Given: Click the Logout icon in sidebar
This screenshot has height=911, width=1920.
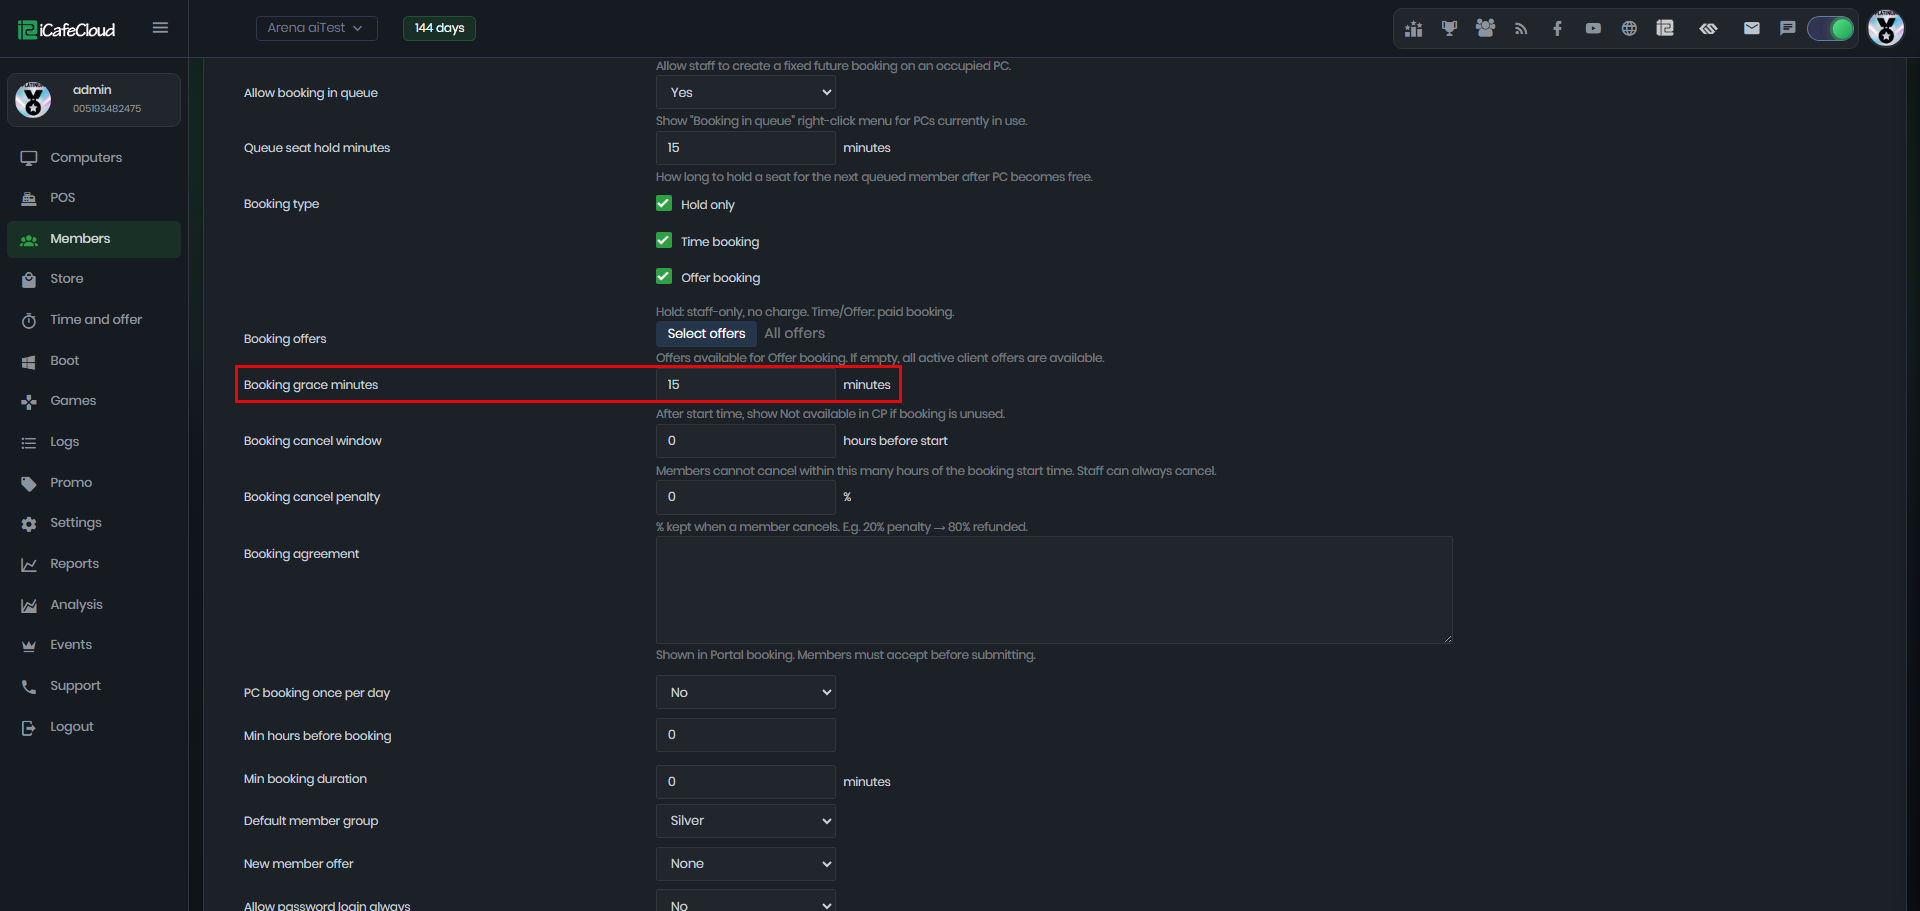Looking at the screenshot, I should coord(29,728).
